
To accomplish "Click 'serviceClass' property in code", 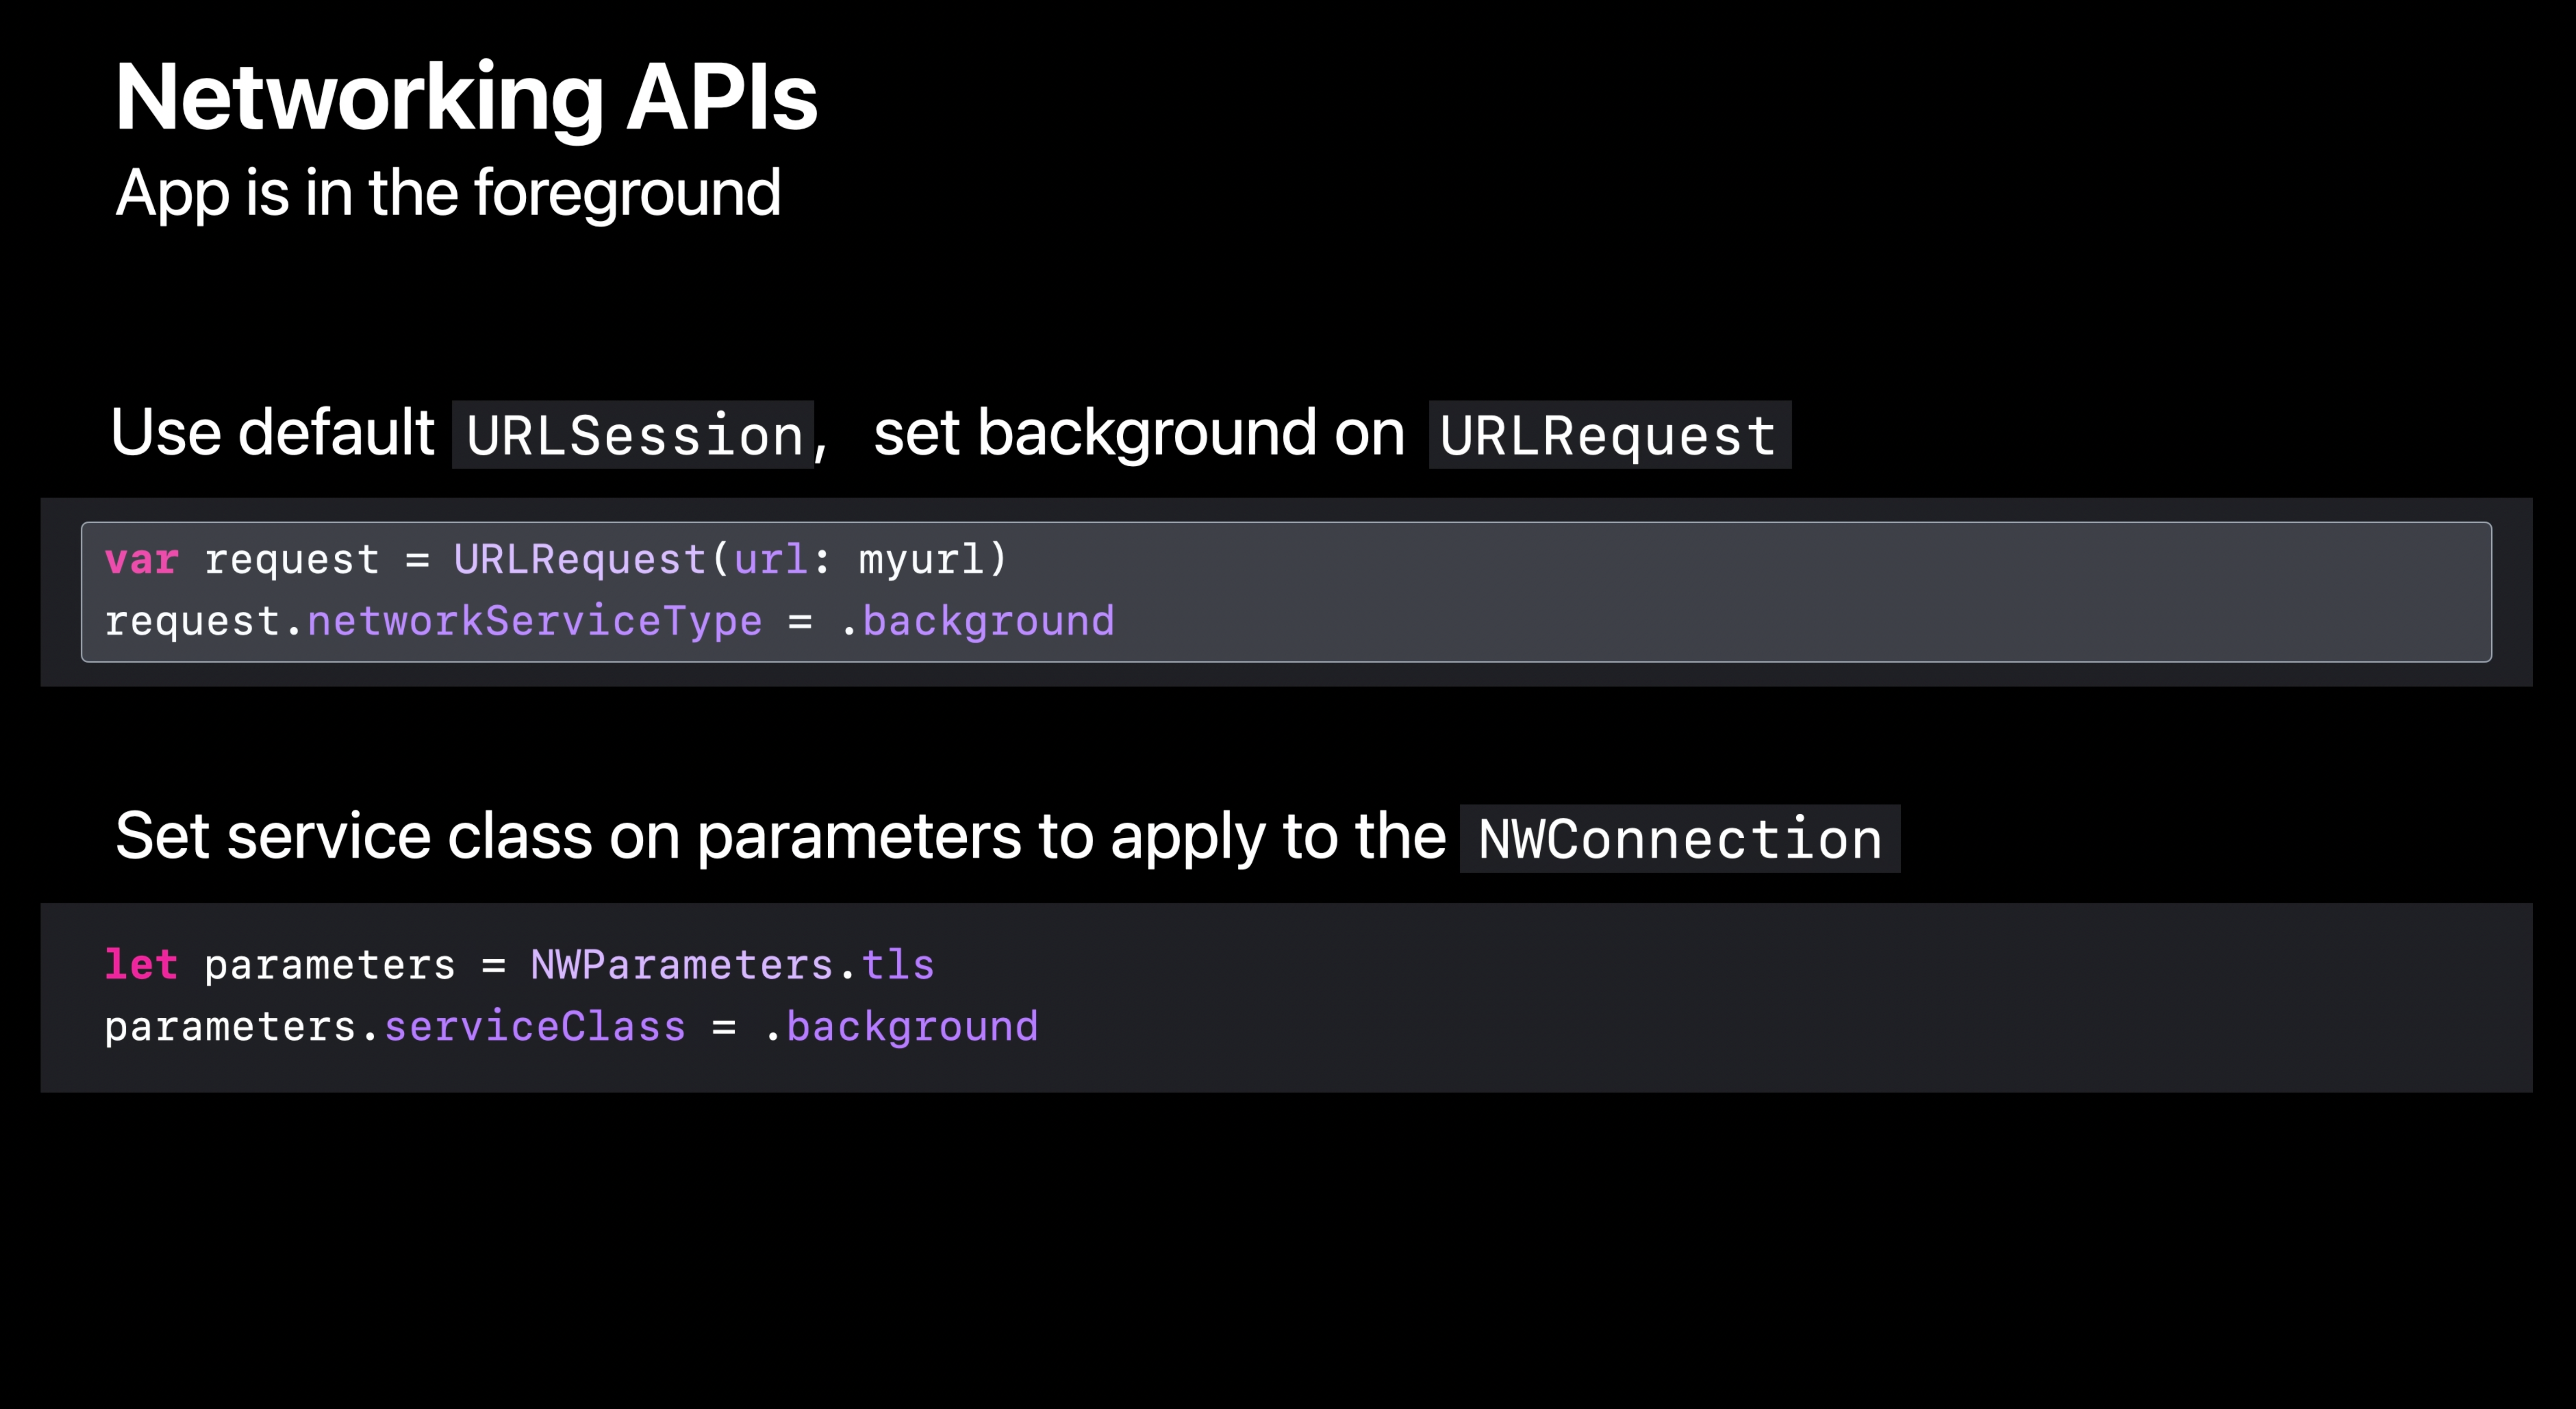I will 535,1027.
